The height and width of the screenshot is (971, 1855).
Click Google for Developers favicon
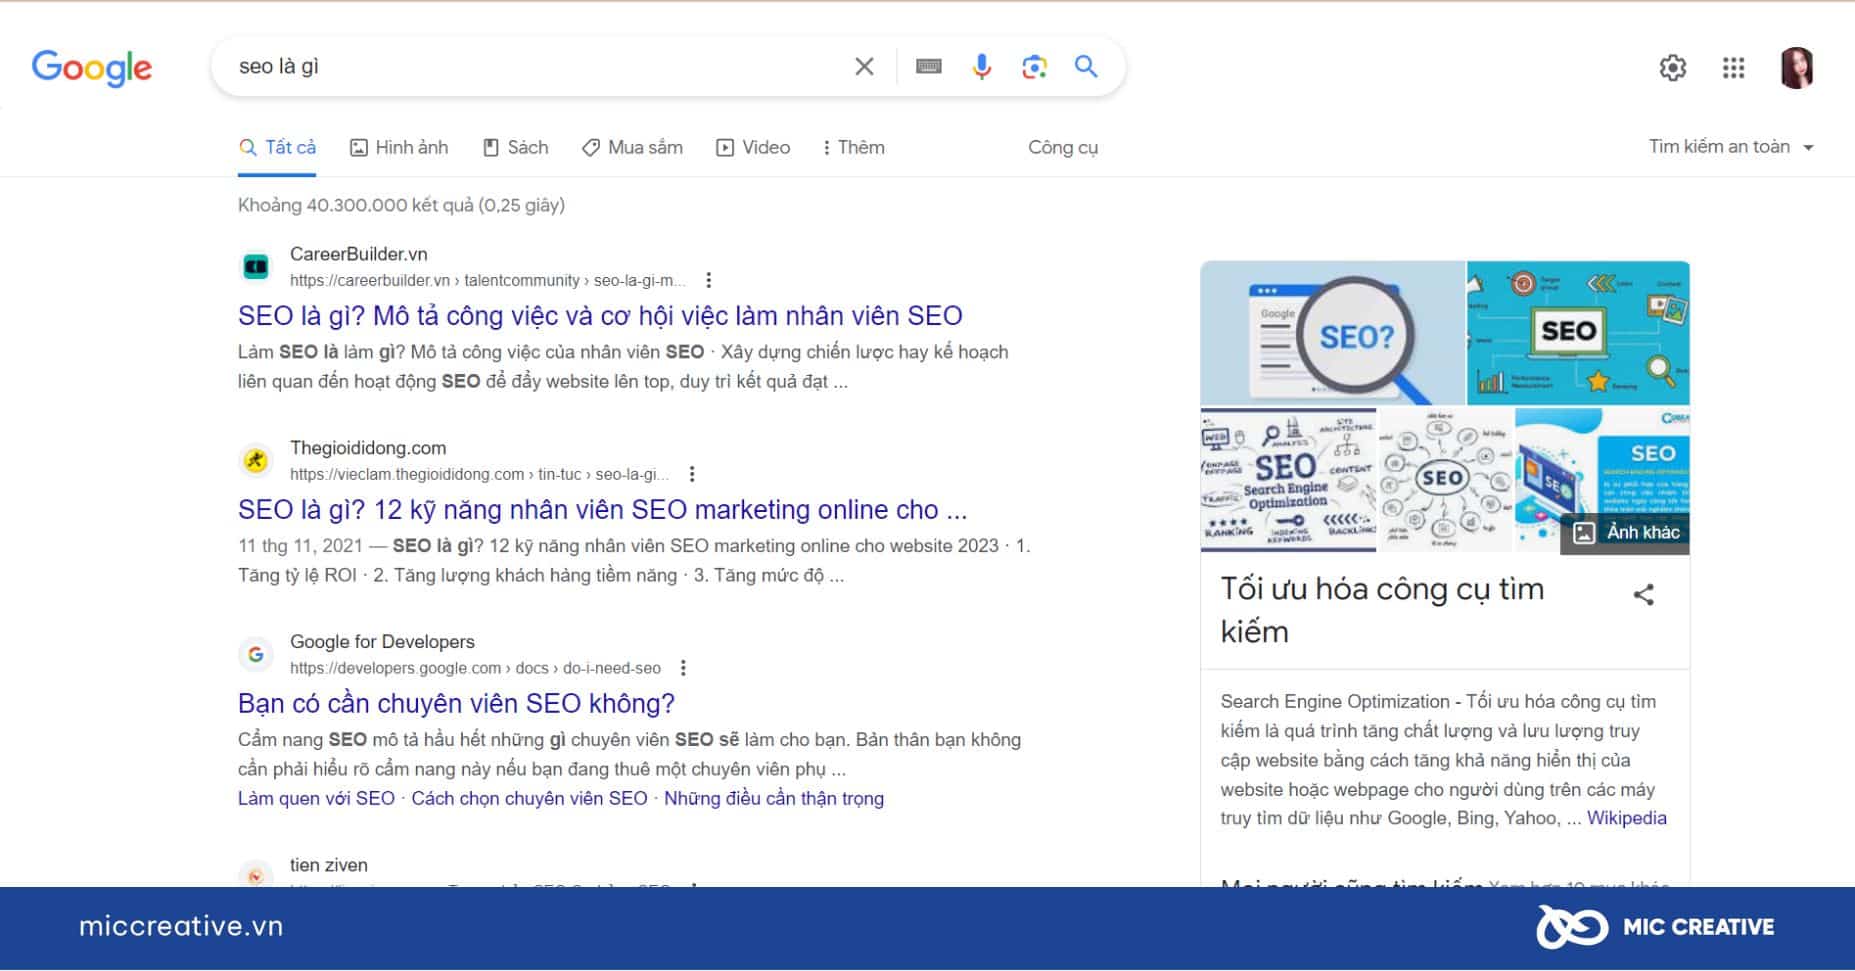pos(256,655)
